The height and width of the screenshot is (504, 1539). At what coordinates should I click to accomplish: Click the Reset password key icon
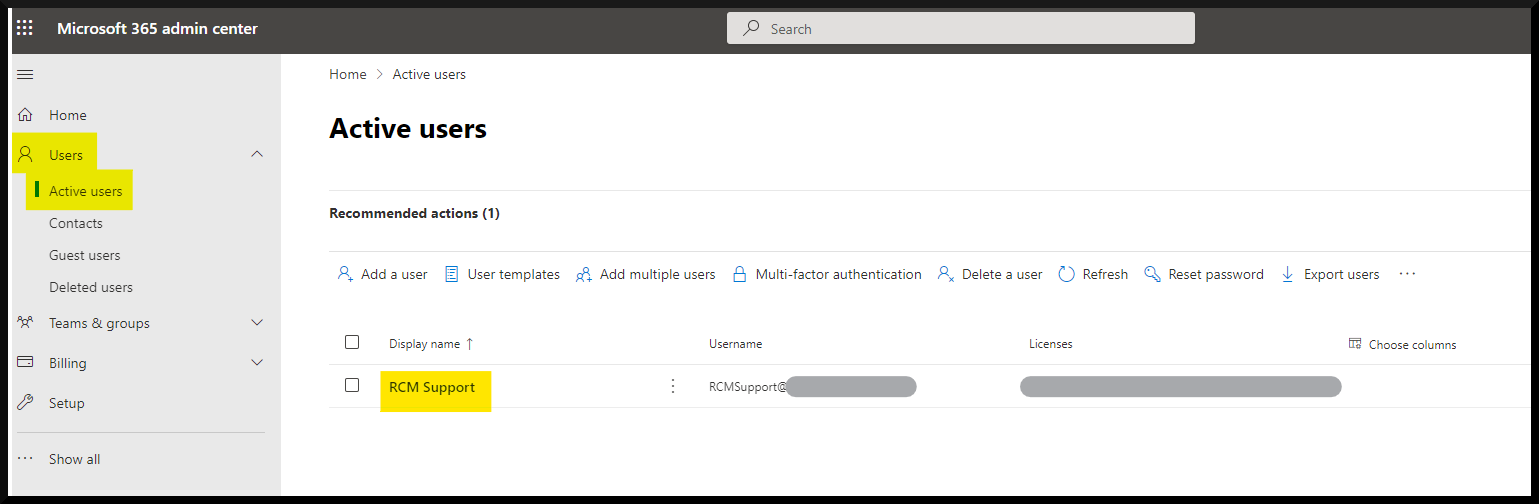[x=1152, y=274]
